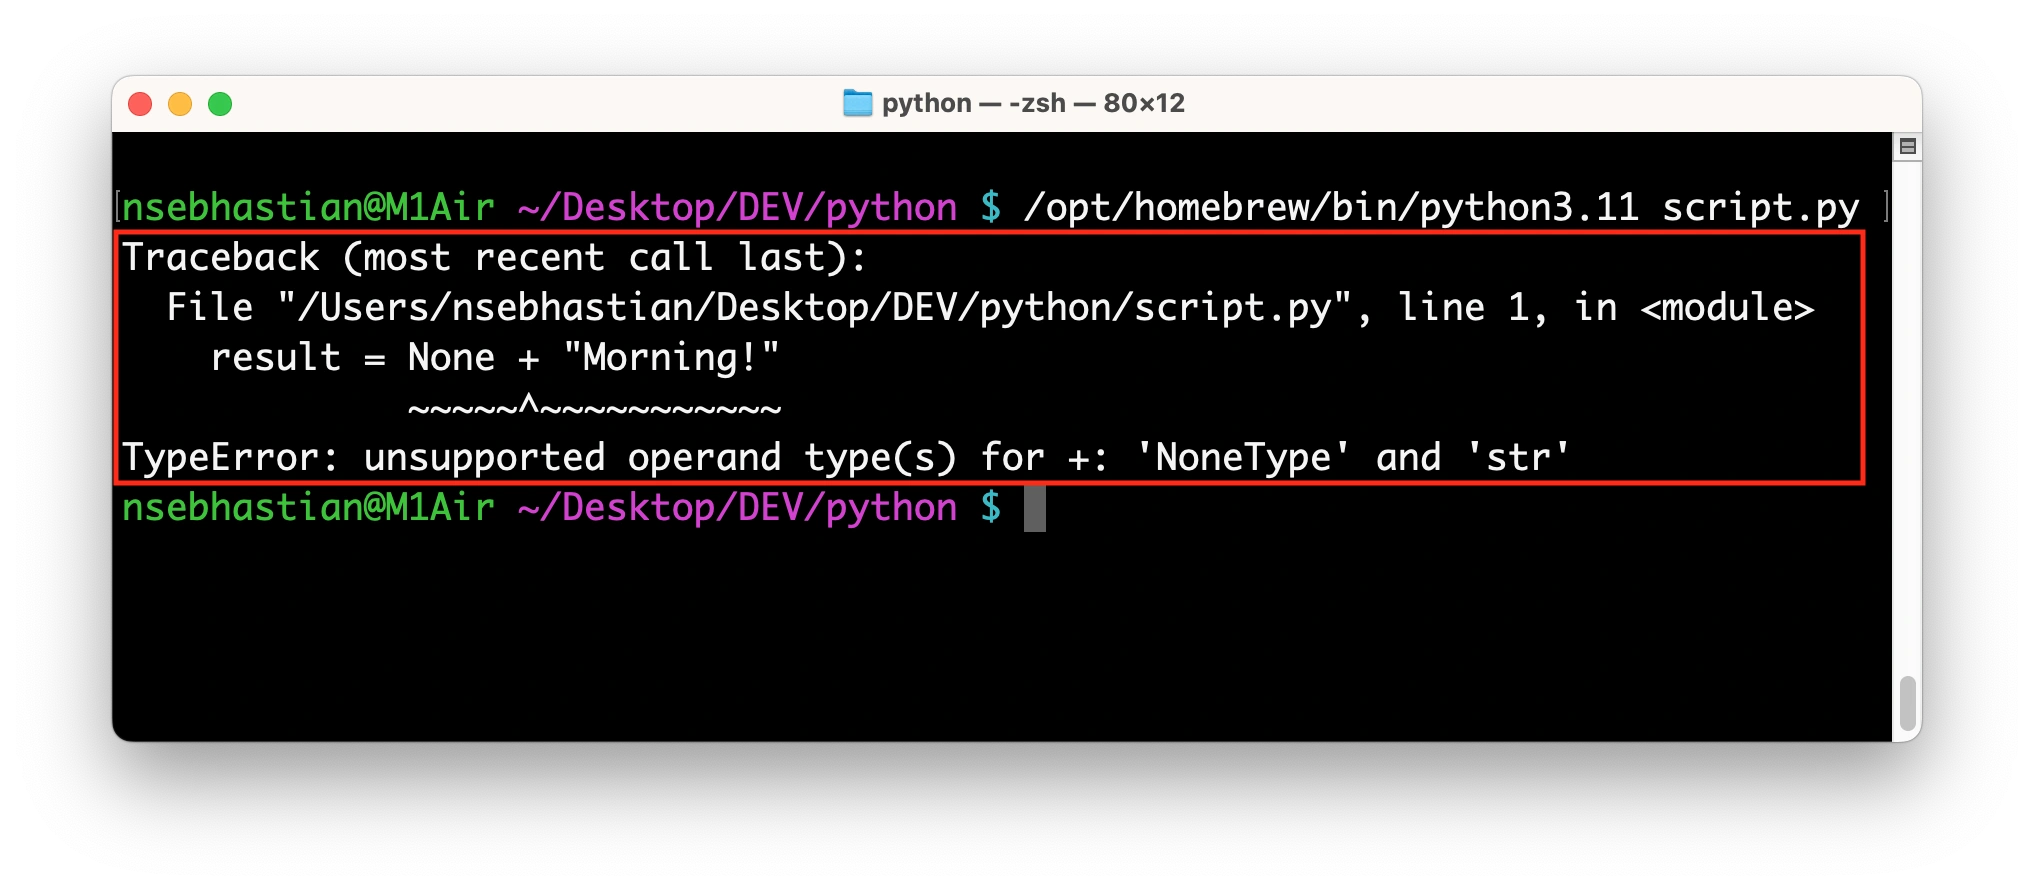This screenshot has height=890, width=2034.
Task: Click the gray cursor block at last prompt
Action: (x=1035, y=508)
